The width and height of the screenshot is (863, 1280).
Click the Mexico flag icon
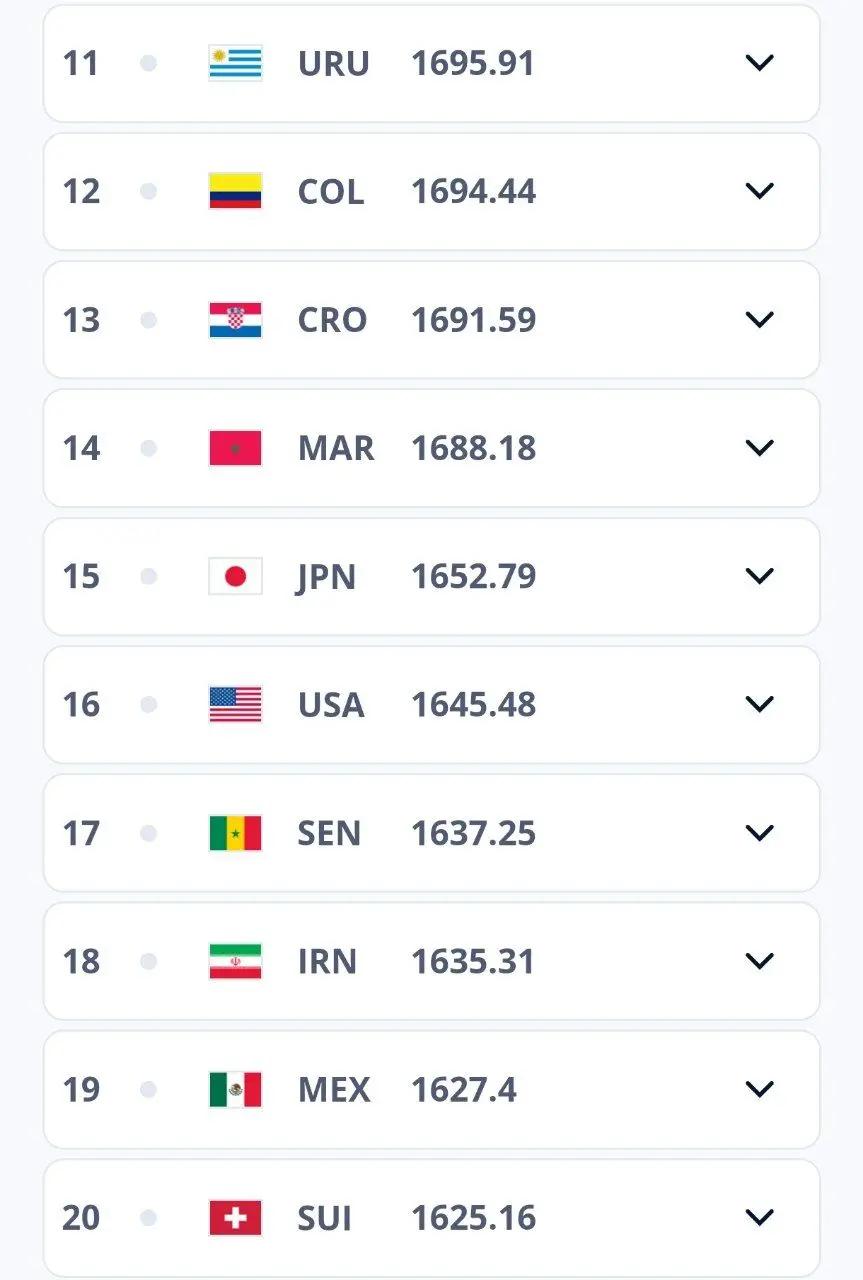[235, 1089]
